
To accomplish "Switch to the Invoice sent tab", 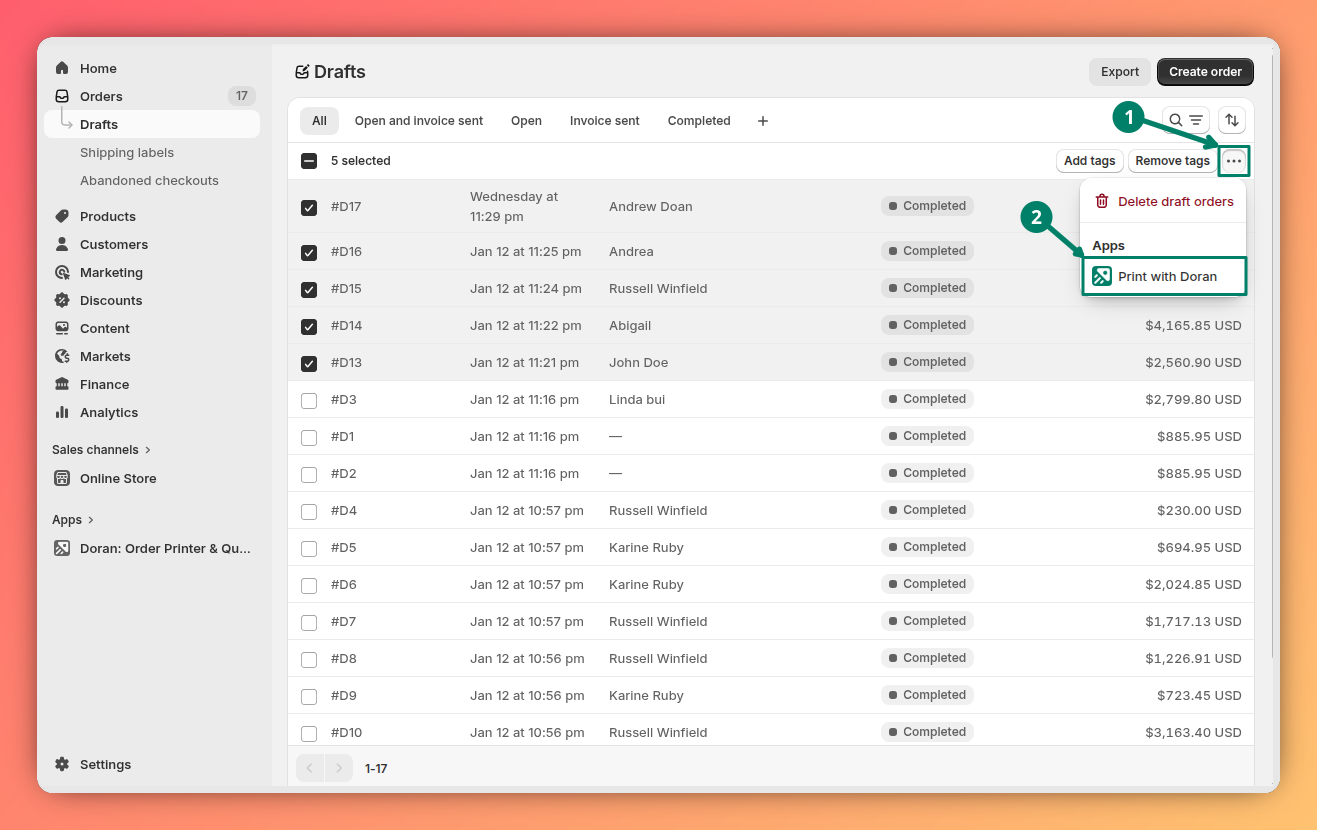I will coord(605,121).
